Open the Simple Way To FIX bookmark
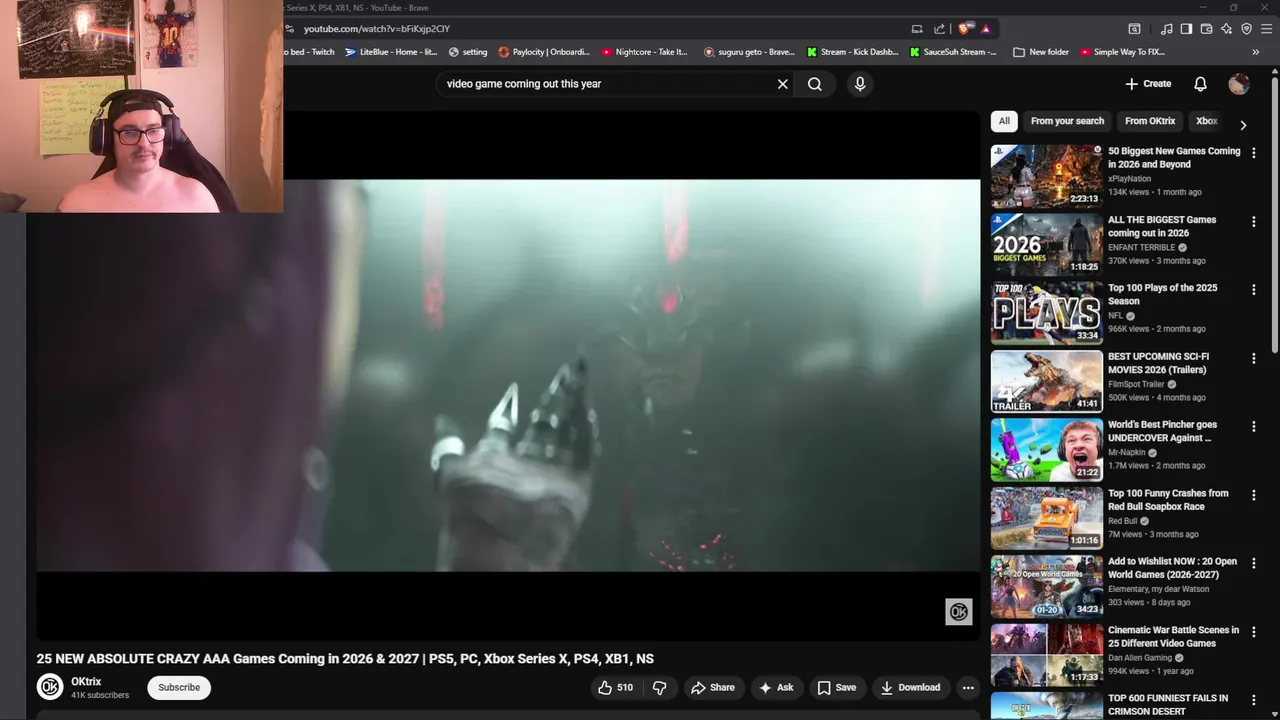 point(1122,52)
